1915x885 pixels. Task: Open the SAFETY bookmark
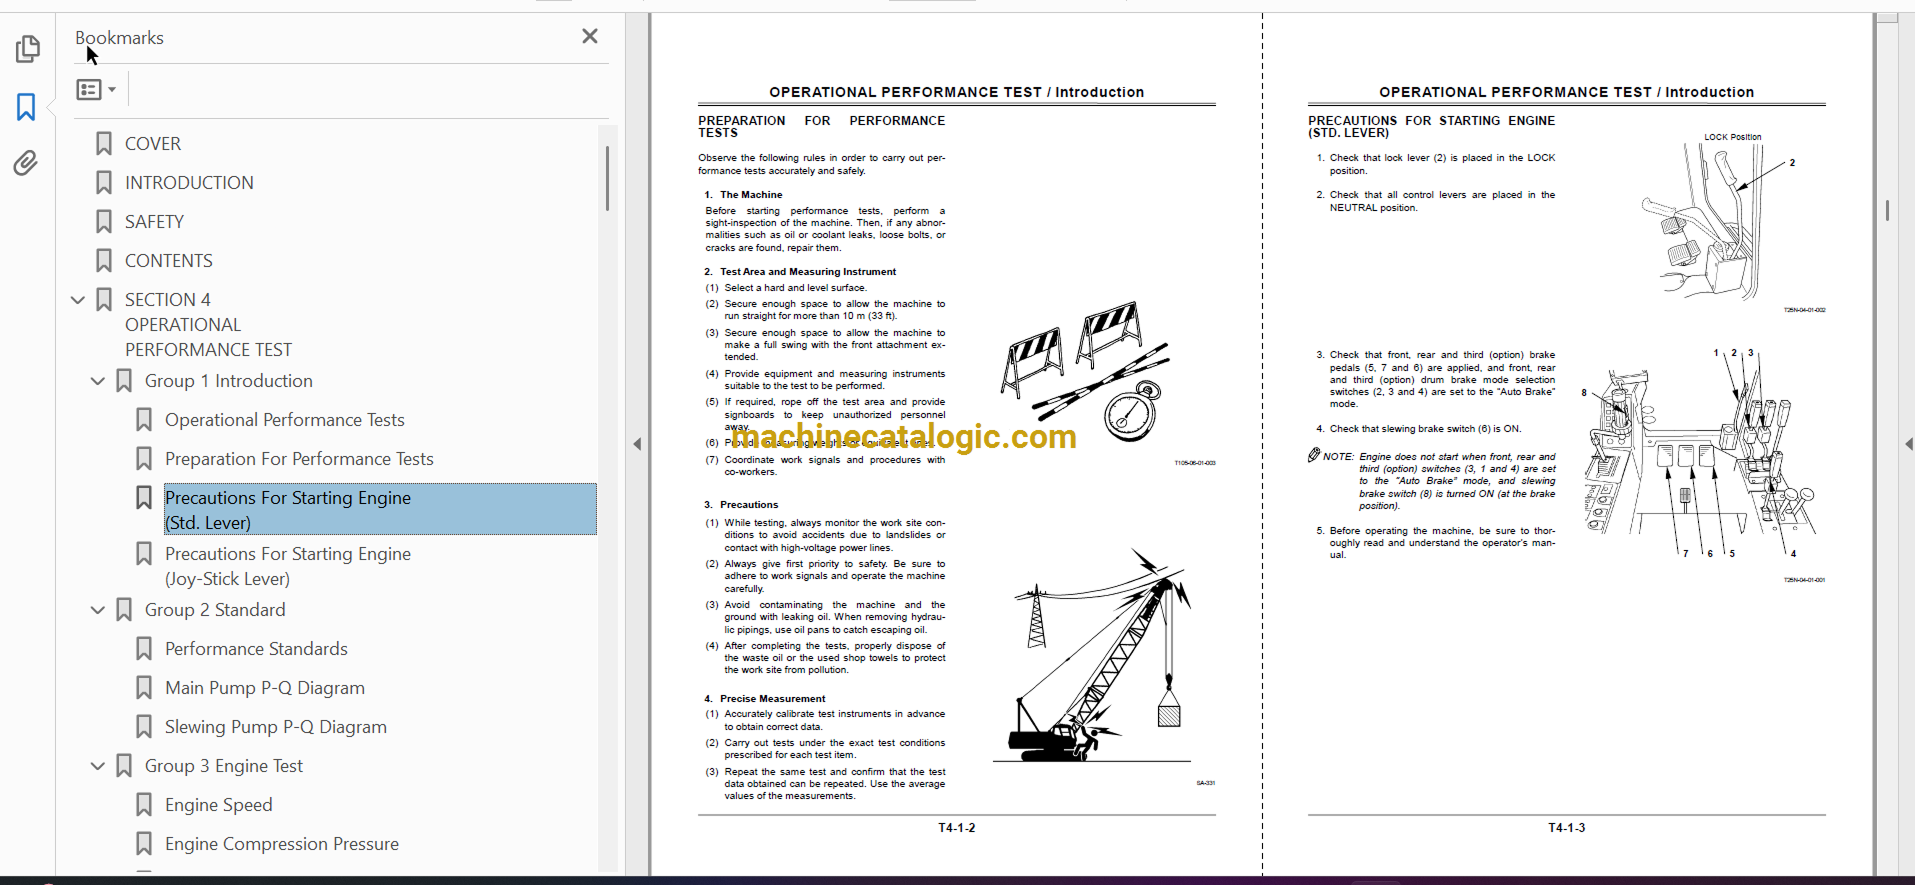point(154,222)
